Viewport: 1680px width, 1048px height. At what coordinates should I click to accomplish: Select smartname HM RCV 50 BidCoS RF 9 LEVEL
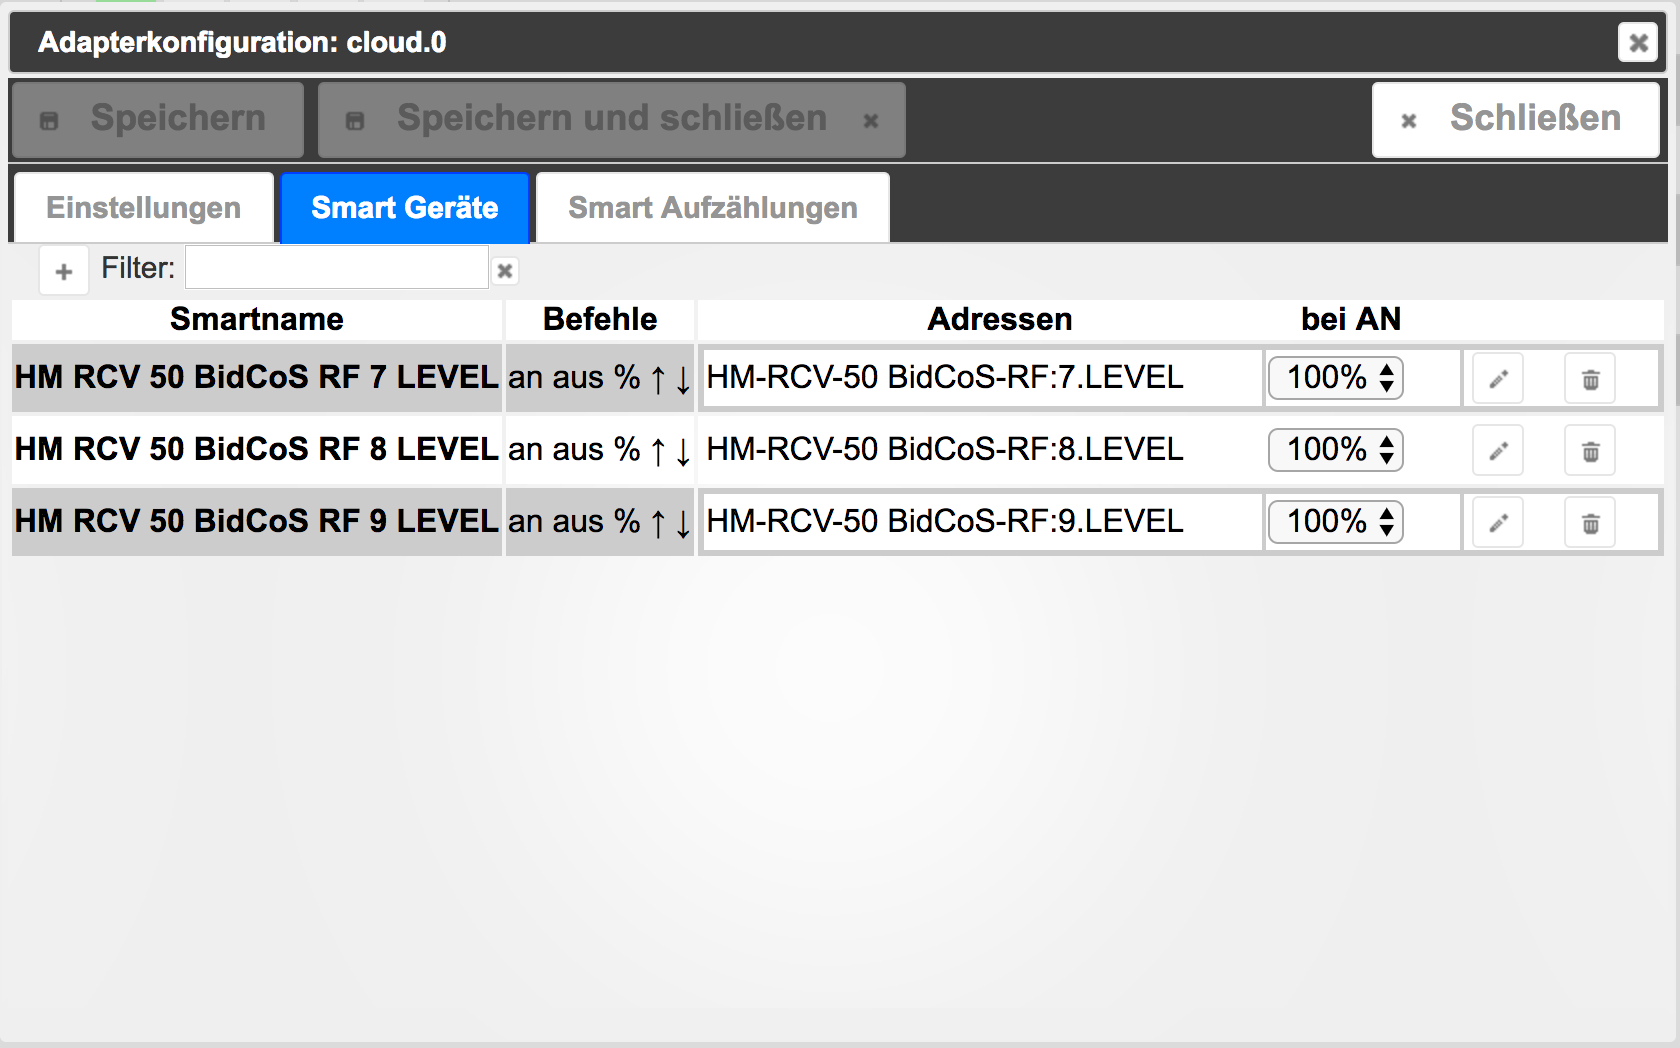click(257, 522)
